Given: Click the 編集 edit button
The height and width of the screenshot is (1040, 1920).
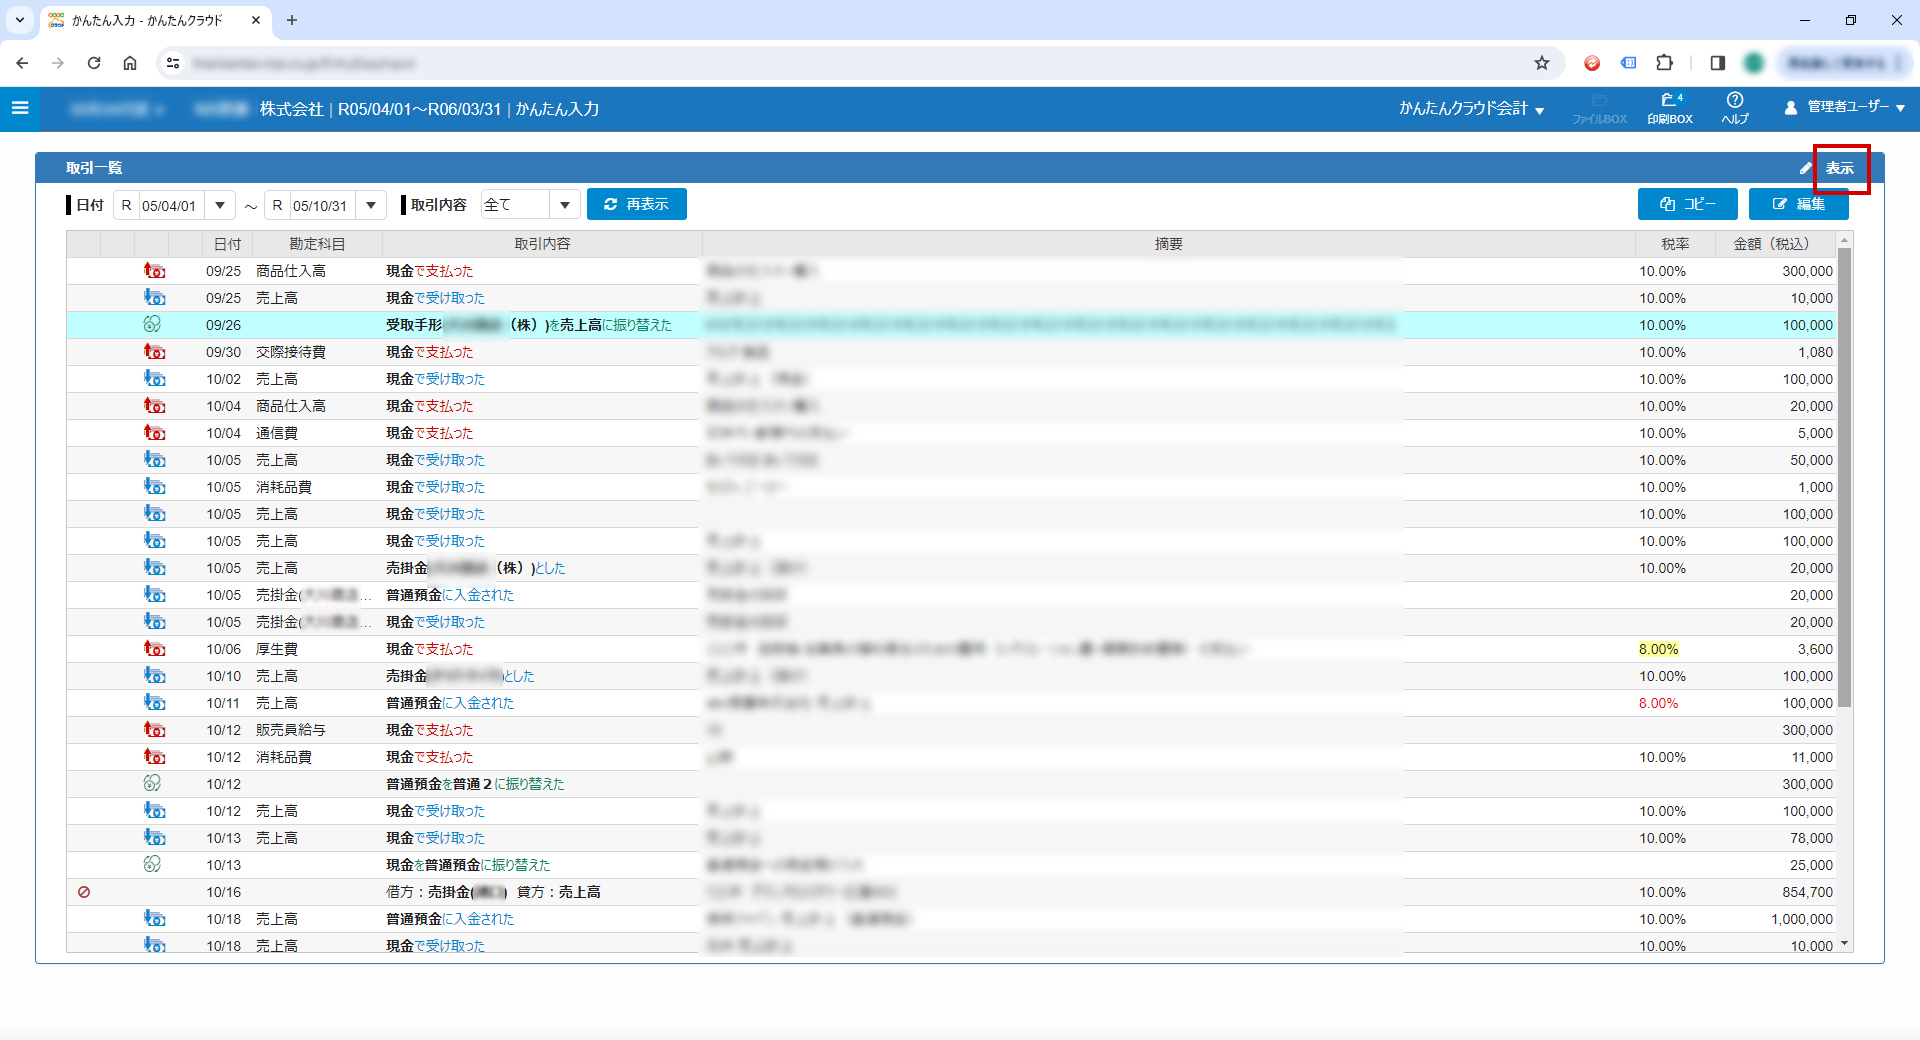Looking at the screenshot, I should (x=1798, y=204).
